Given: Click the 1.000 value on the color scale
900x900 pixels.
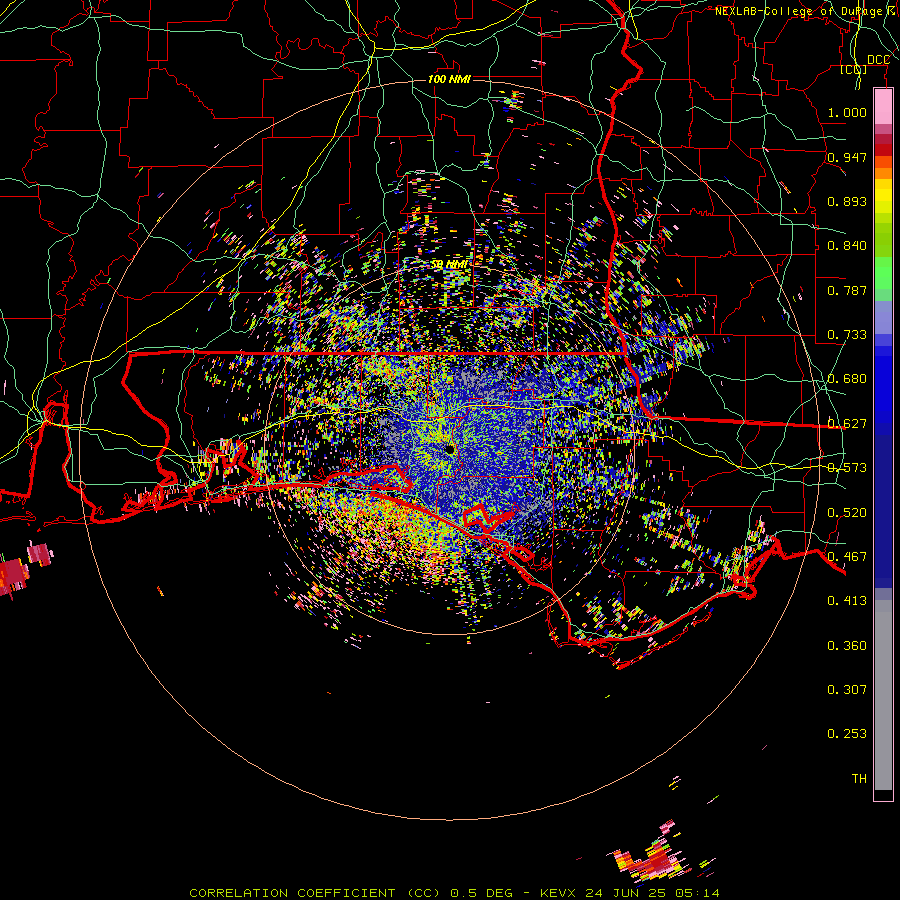Looking at the screenshot, I should tap(847, 112).
